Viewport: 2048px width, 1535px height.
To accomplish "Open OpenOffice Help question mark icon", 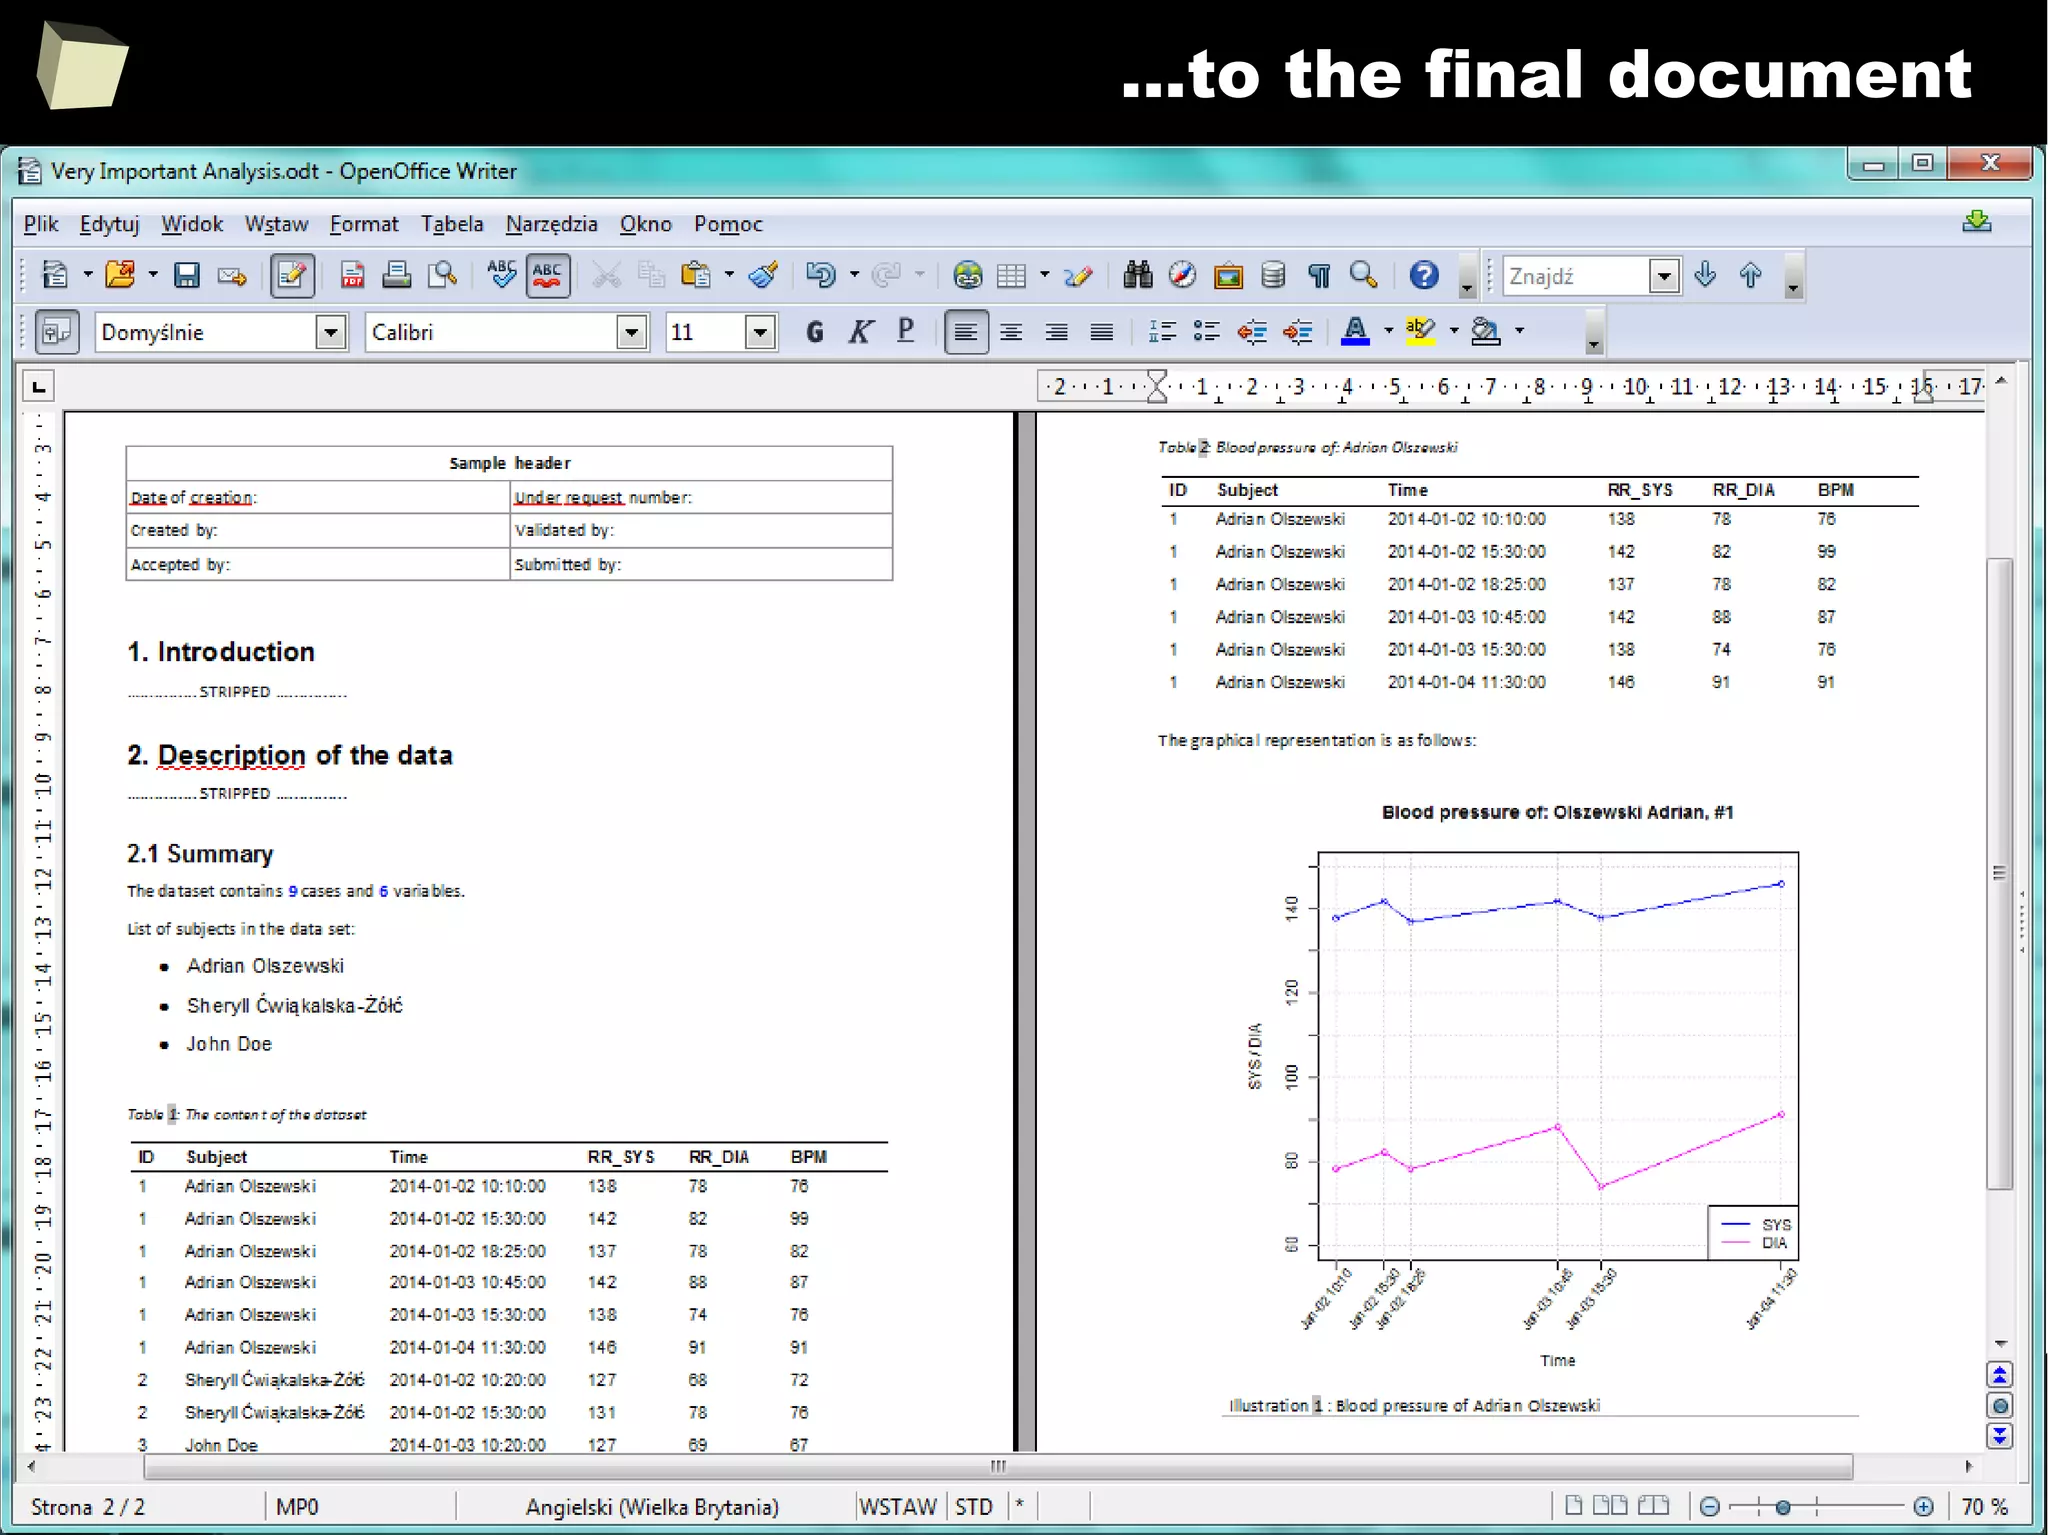I will coord(1424,275).
